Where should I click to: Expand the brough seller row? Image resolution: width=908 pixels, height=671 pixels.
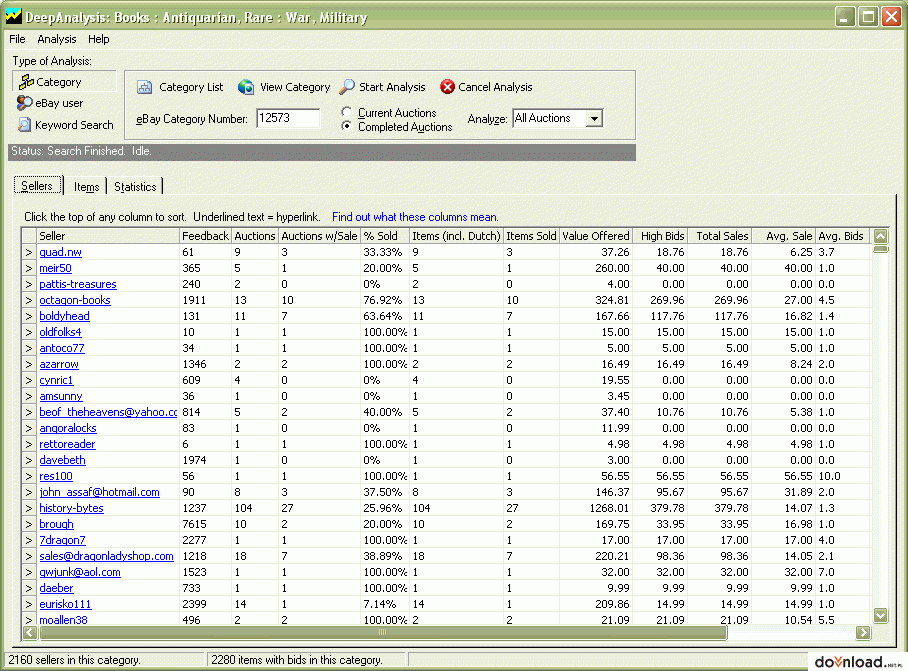(x=29, y=525)
